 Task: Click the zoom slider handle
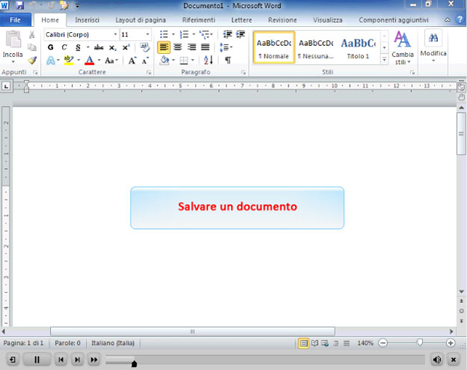420,342
